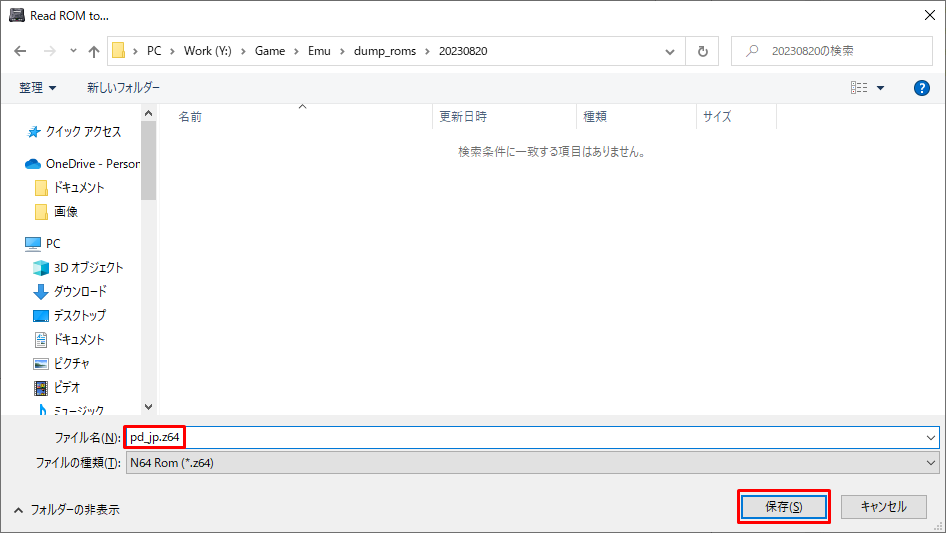
Task: Expand the address bar path history dropdown
Action: [x=669, y=51]
